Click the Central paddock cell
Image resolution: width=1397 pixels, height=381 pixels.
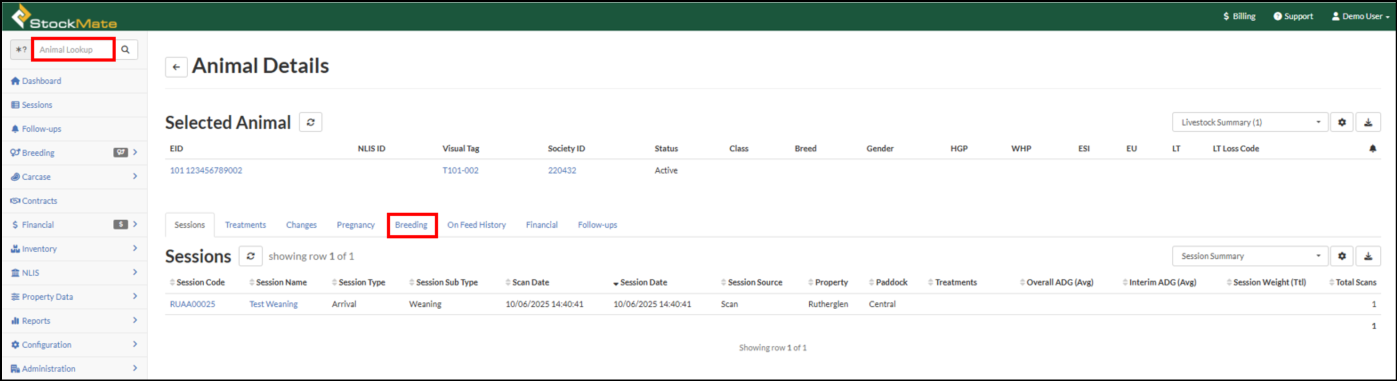[882, 304]
